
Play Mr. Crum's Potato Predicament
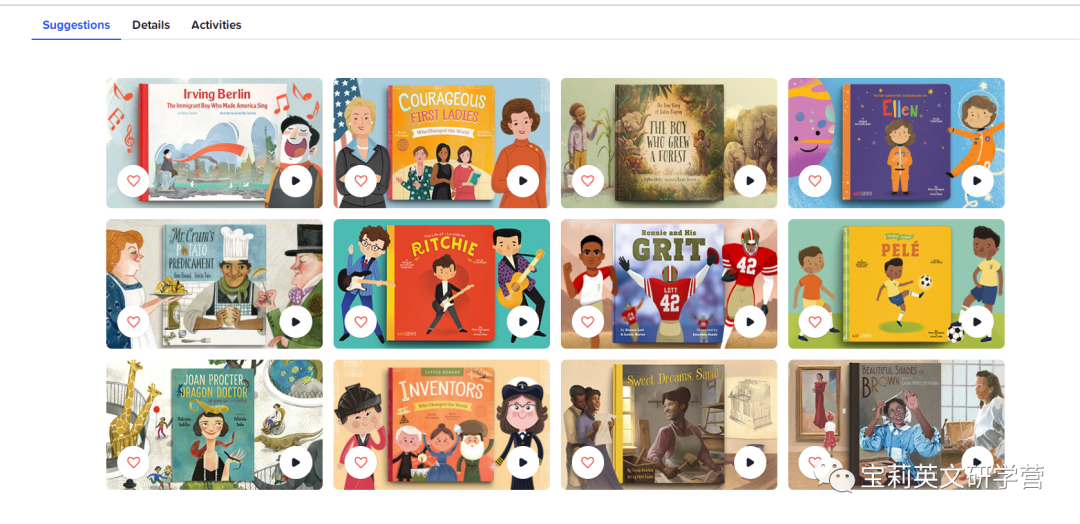295,322
